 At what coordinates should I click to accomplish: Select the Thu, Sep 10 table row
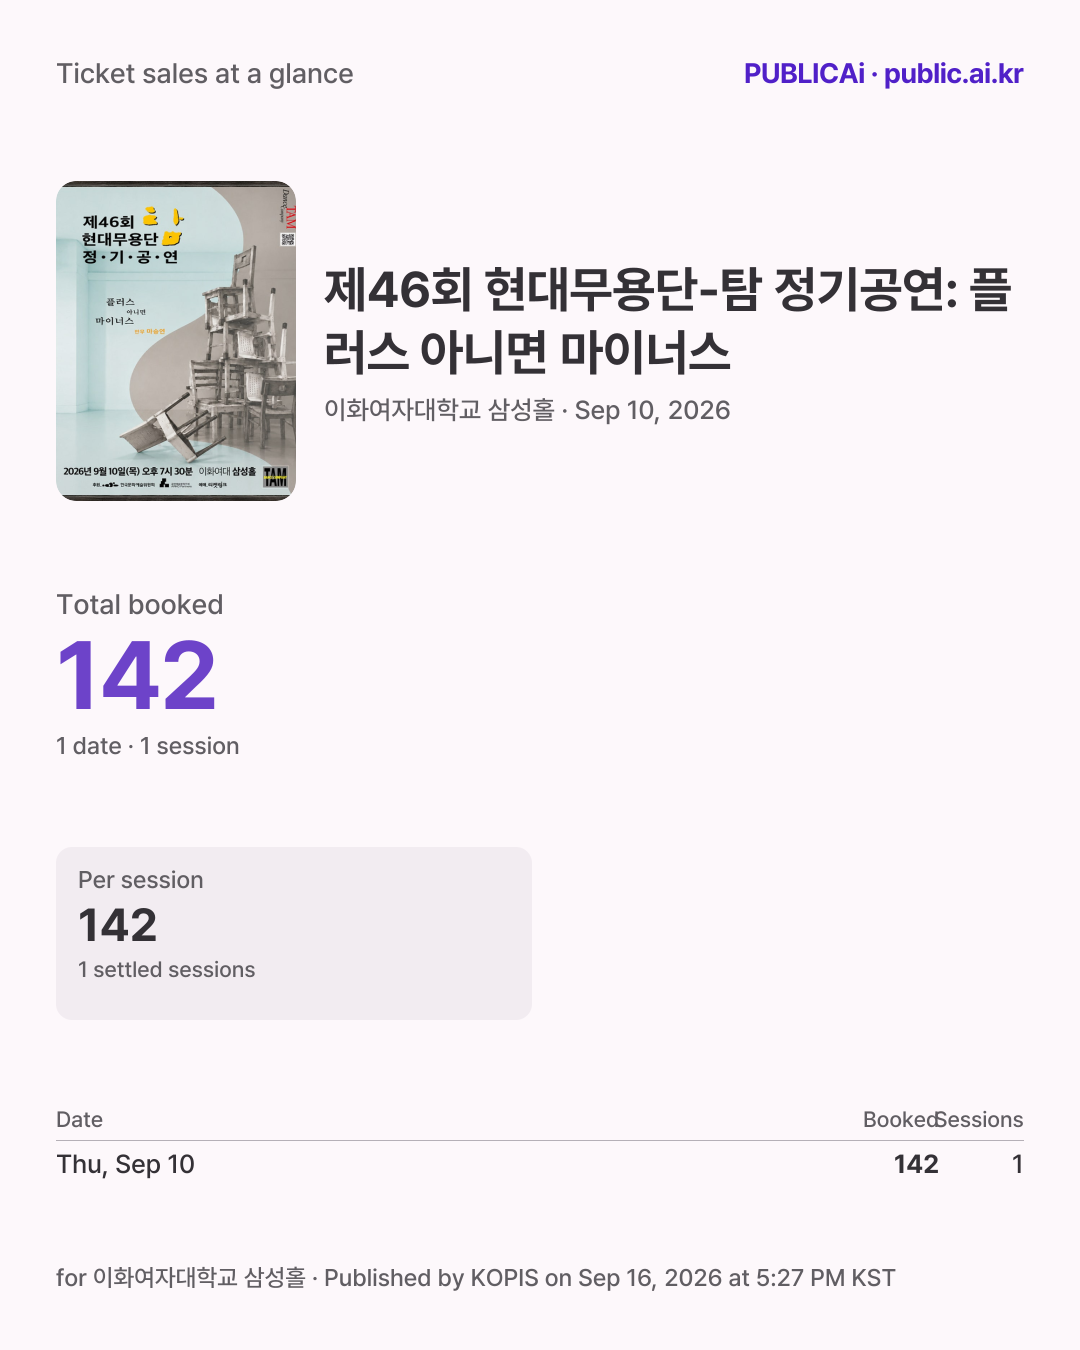(x=540, y=1164)
